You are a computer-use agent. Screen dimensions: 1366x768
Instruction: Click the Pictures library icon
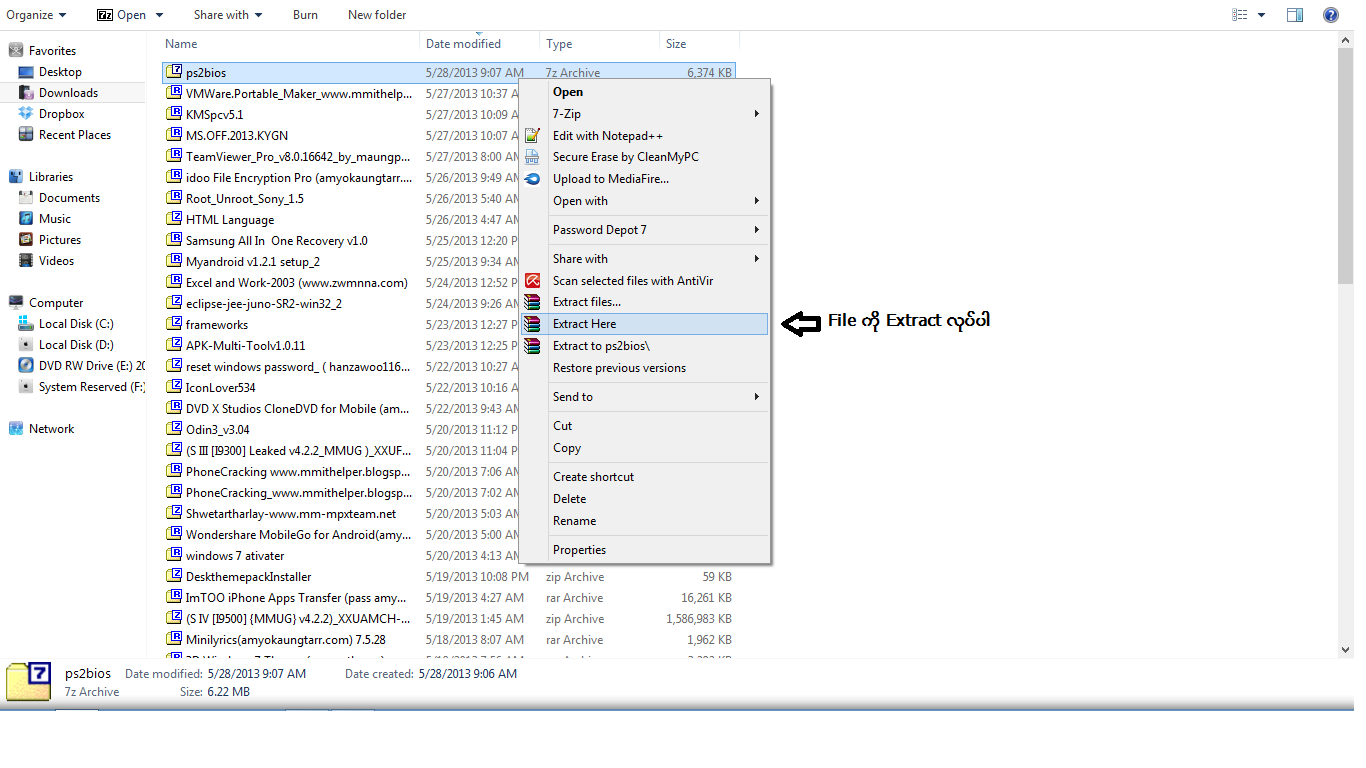point(26,240)
